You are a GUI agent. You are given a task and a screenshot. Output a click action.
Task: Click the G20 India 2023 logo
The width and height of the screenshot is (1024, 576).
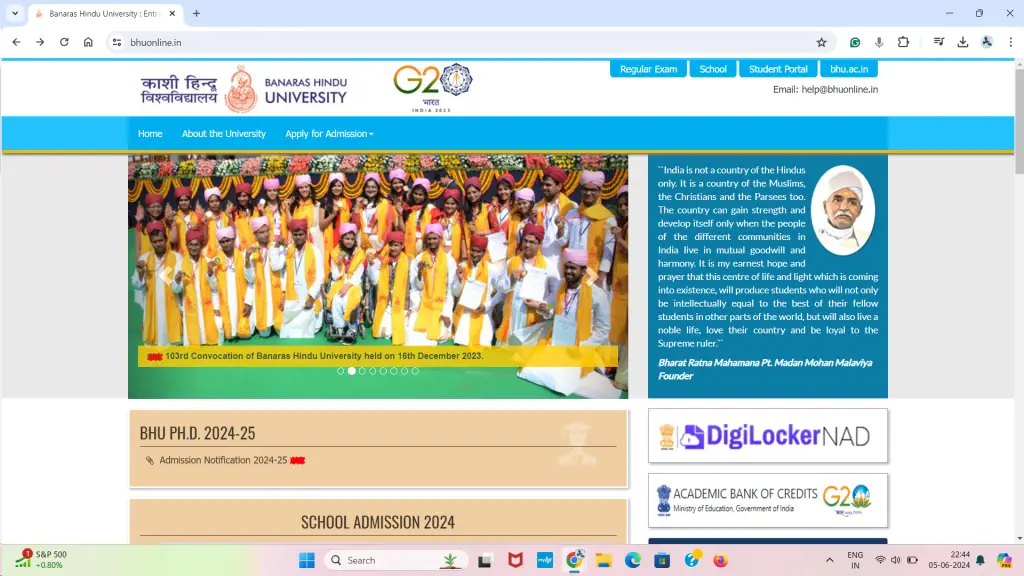pyautogui.click(x=432, y=88)
